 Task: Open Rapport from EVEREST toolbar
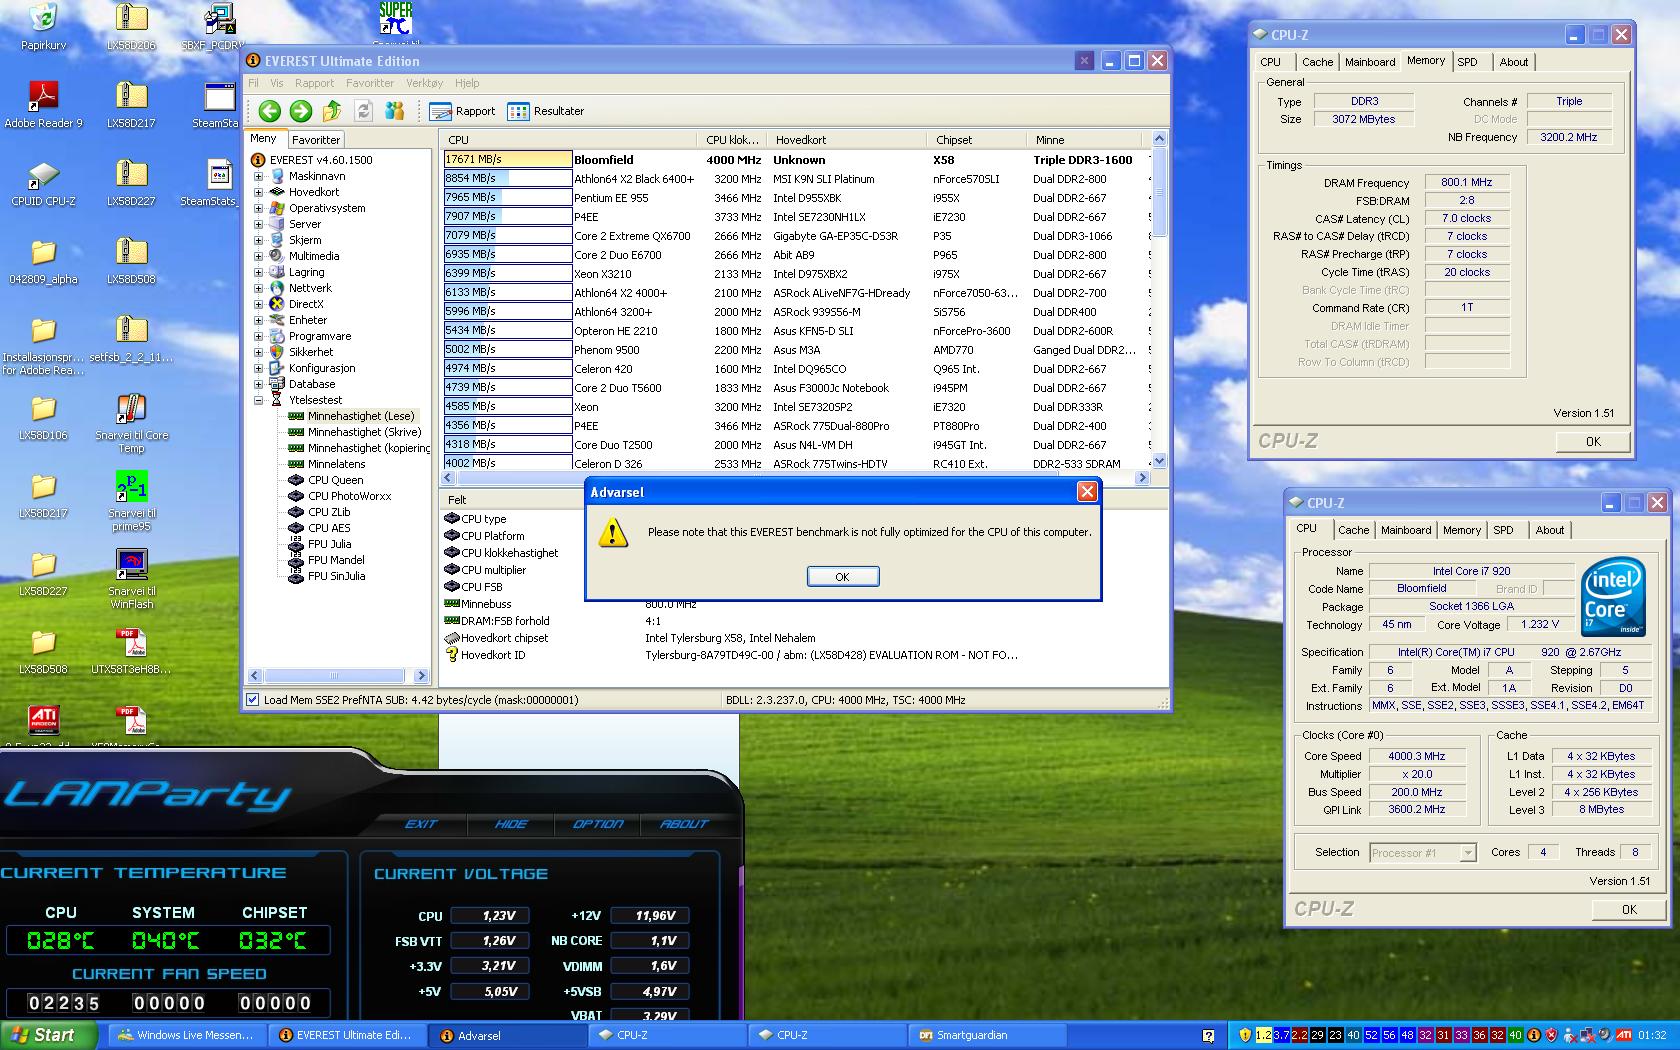(462, 111)
